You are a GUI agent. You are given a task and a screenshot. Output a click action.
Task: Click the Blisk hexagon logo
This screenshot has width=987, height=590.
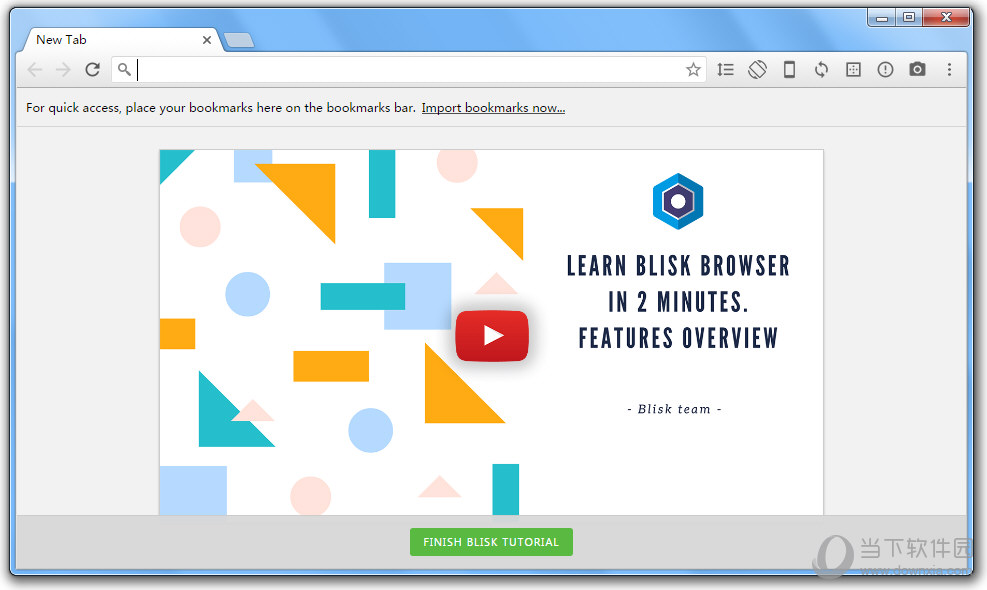coord(678,201)
